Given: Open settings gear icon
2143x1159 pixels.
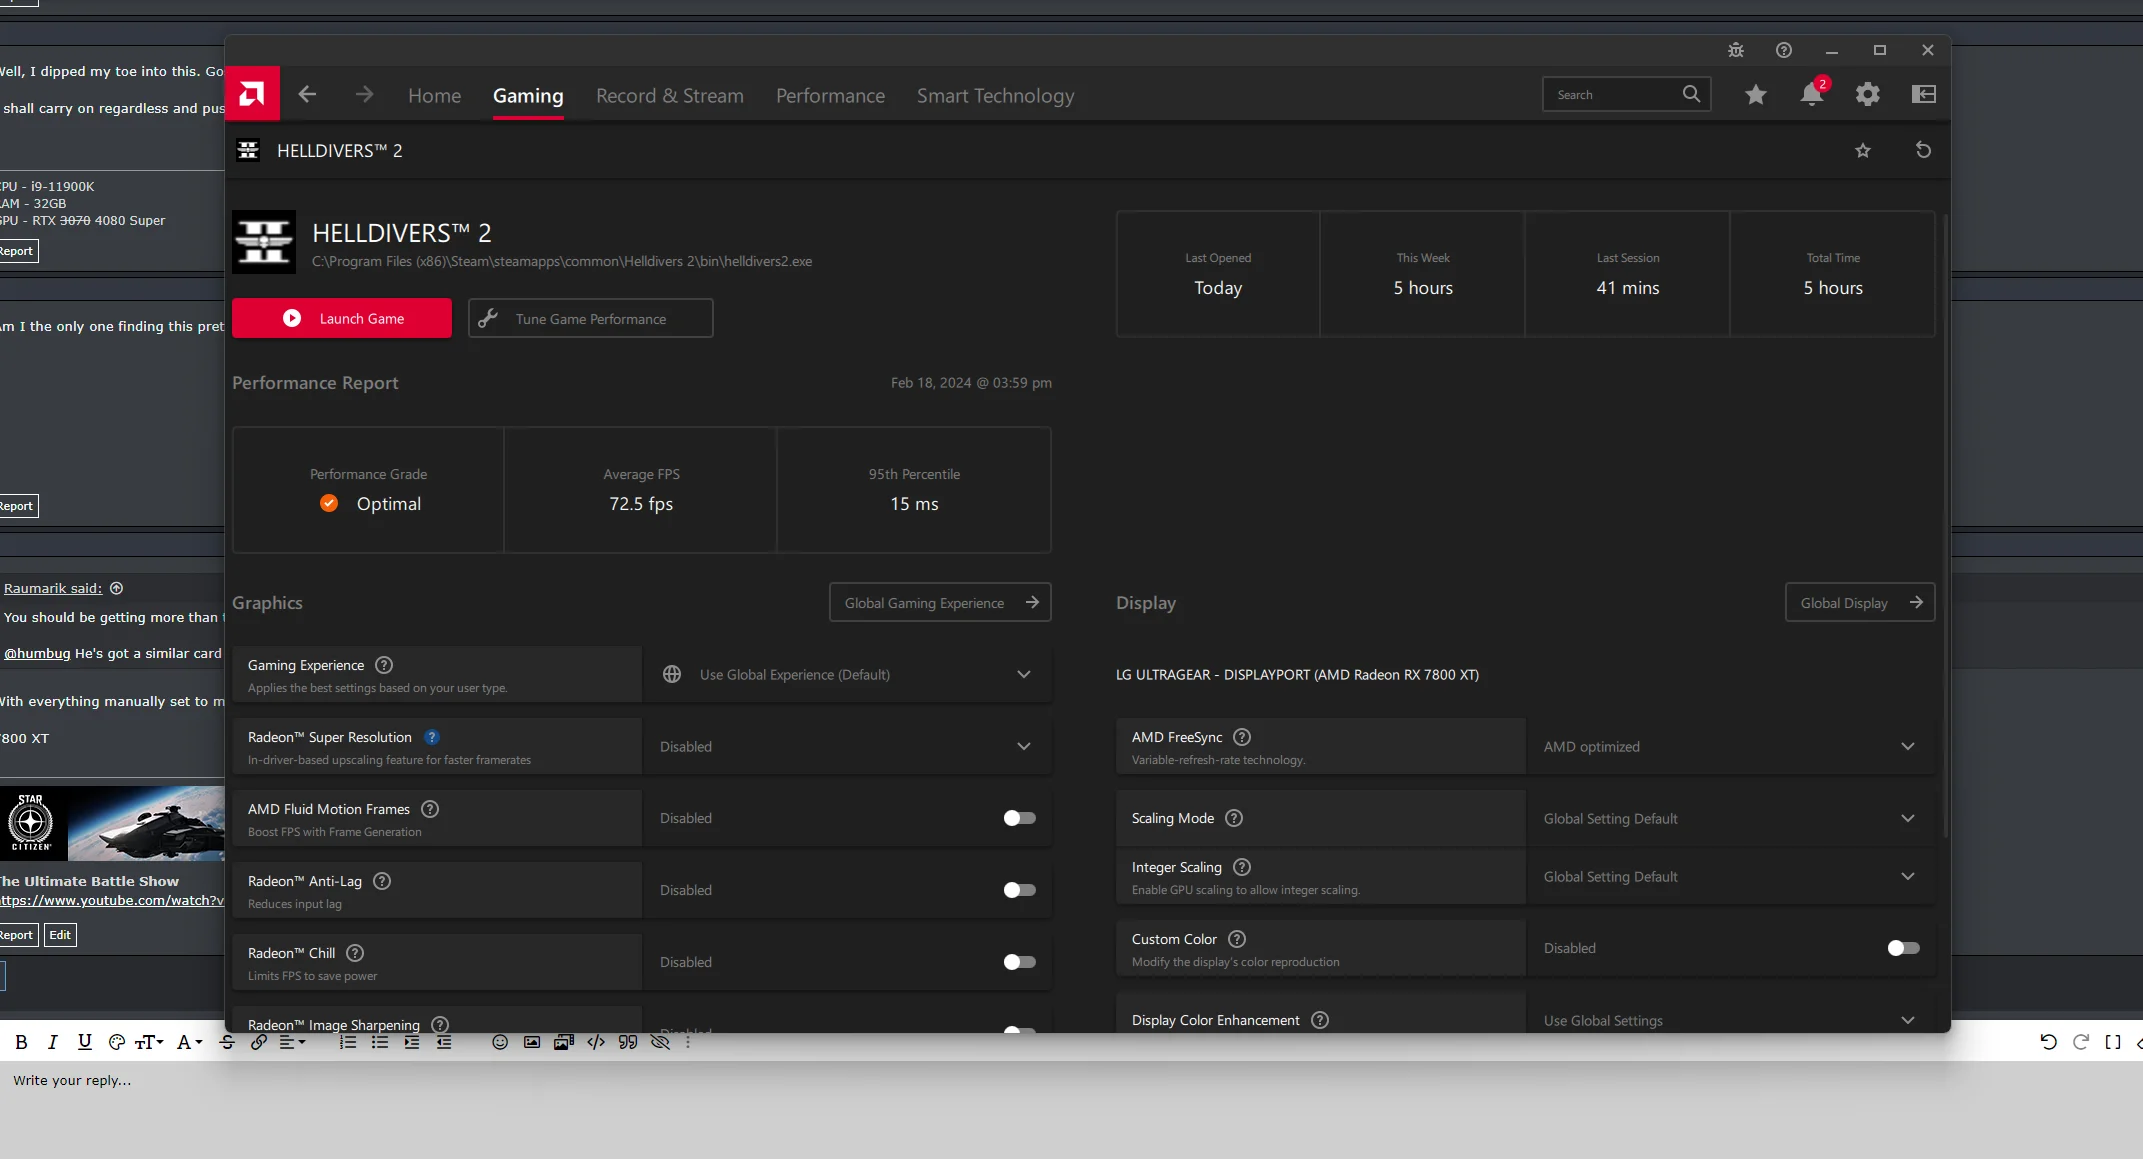Looking at the screenshot, I should [1868, 94].
